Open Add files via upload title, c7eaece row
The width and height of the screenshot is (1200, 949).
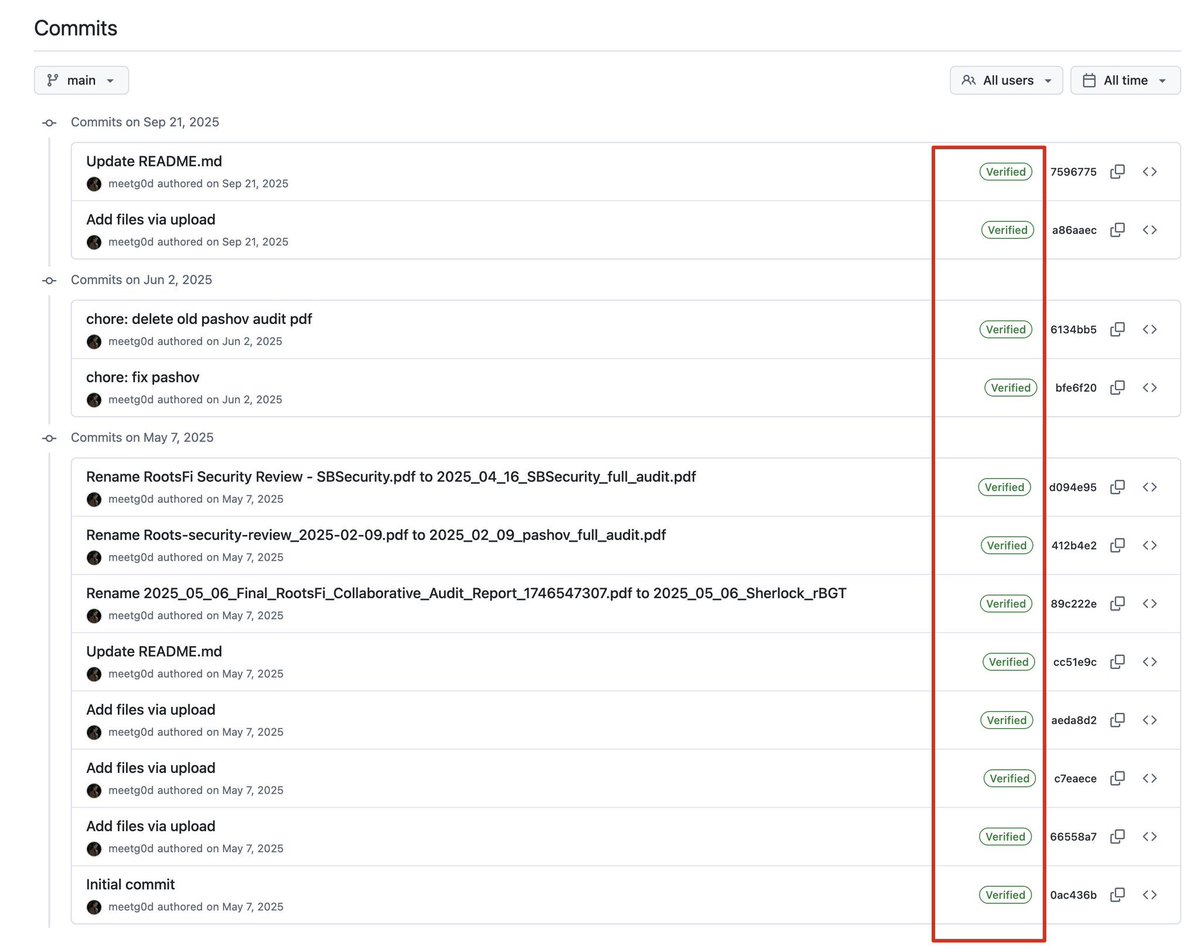pos(151,768)
